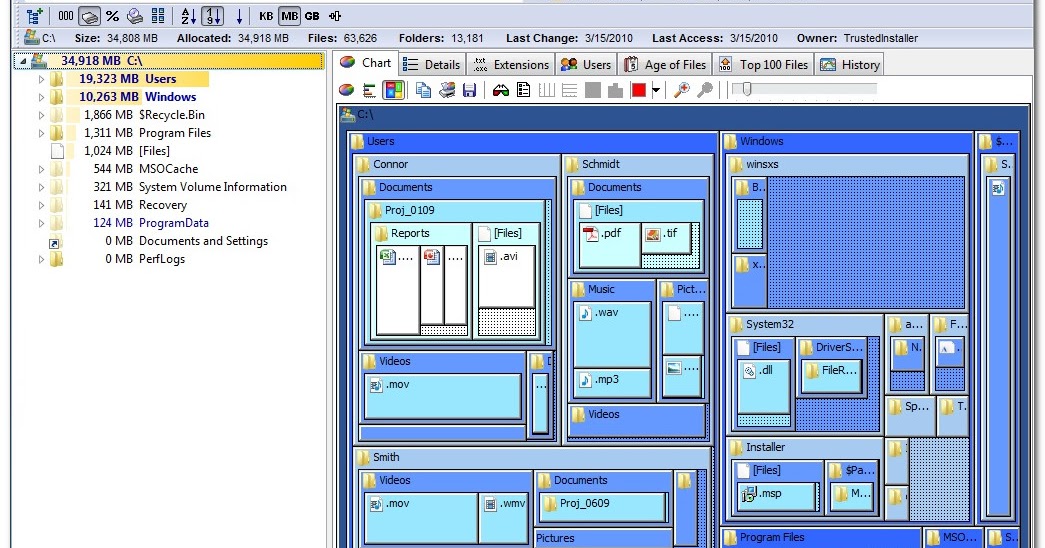
Task: Switch to the Details tab
Action: point(432,65)
